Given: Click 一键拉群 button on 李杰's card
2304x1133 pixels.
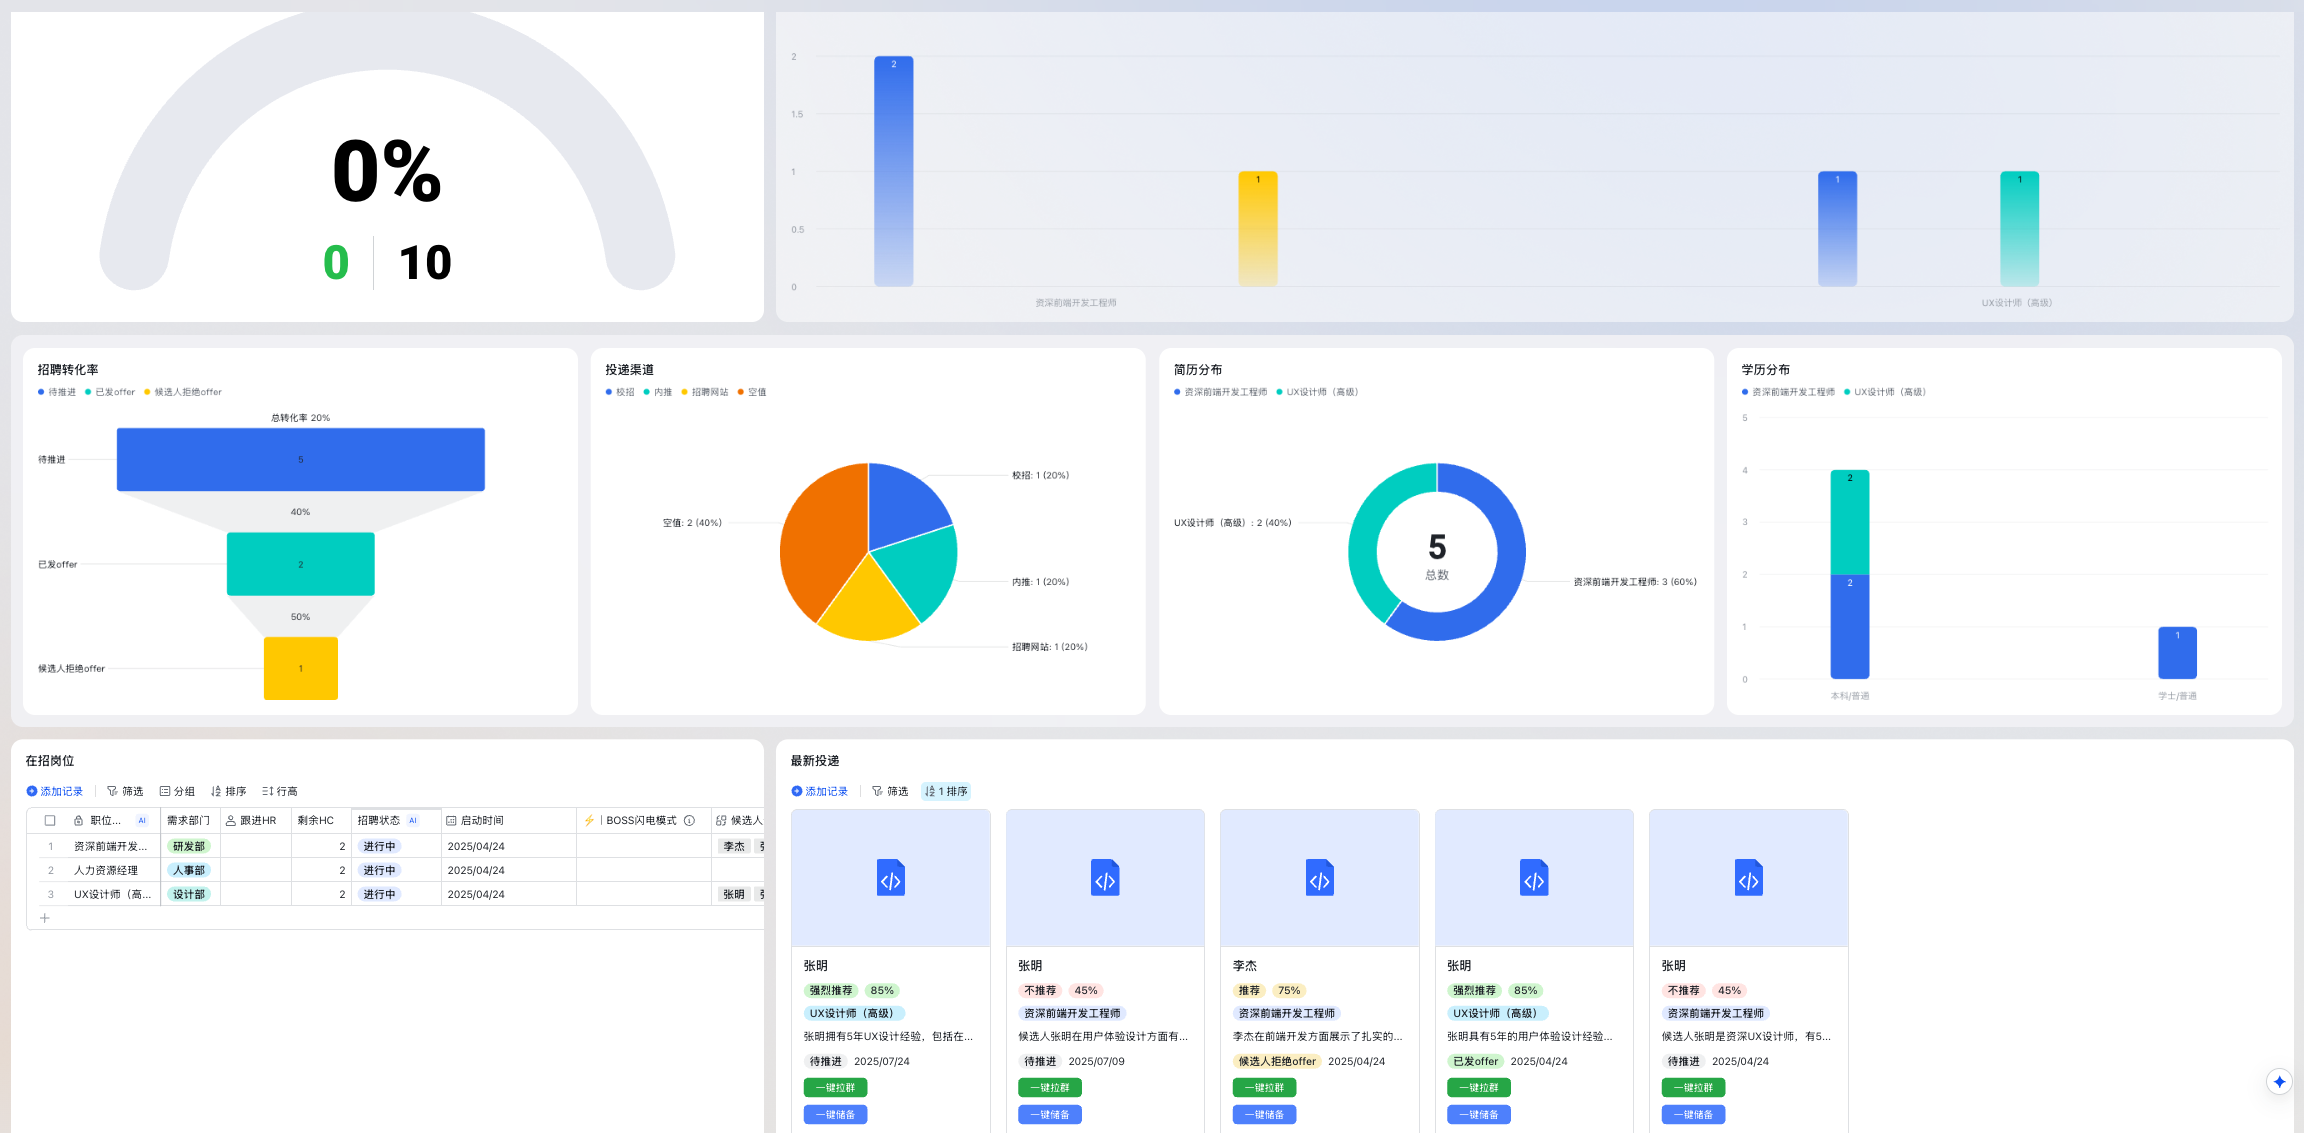Looking at the screenshot, I should (1264, 1087).
